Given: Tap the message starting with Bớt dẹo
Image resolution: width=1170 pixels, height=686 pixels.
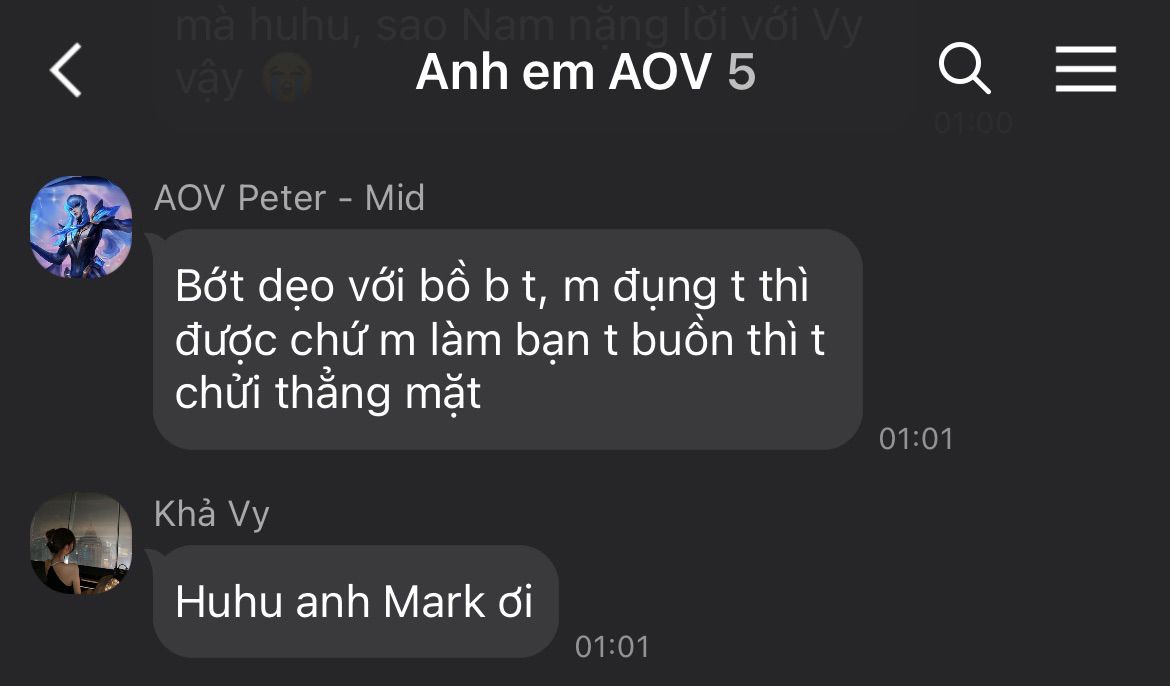Looking at the screenshot, I should 507,340.
